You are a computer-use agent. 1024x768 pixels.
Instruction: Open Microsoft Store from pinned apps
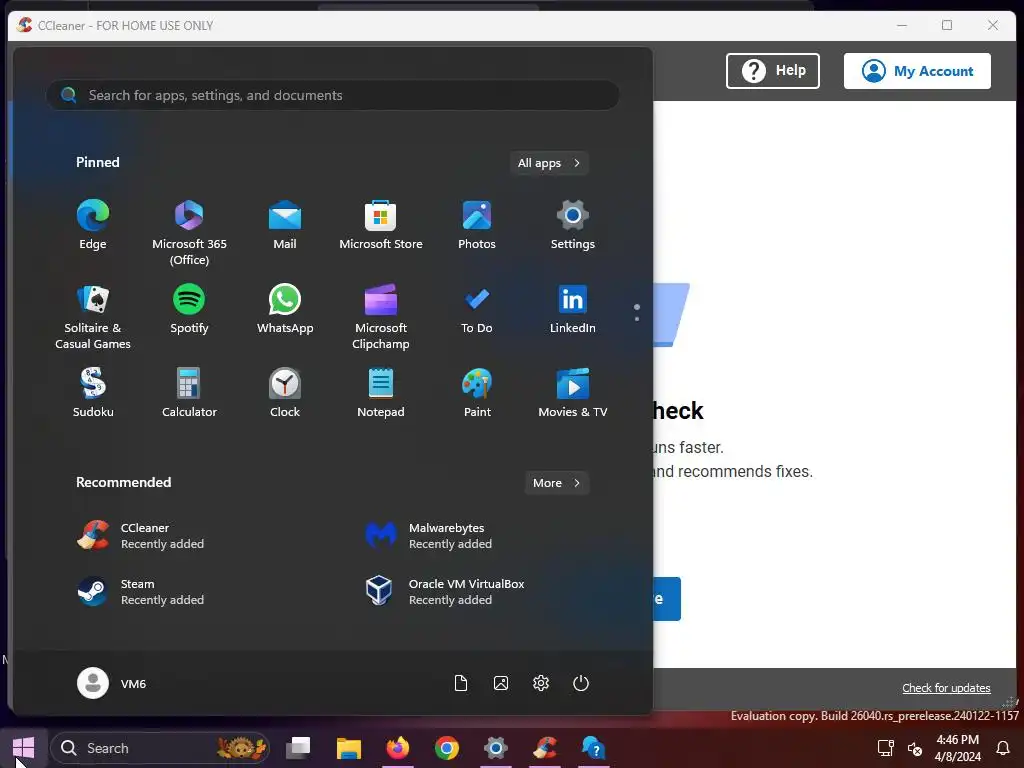pos(381,225)
